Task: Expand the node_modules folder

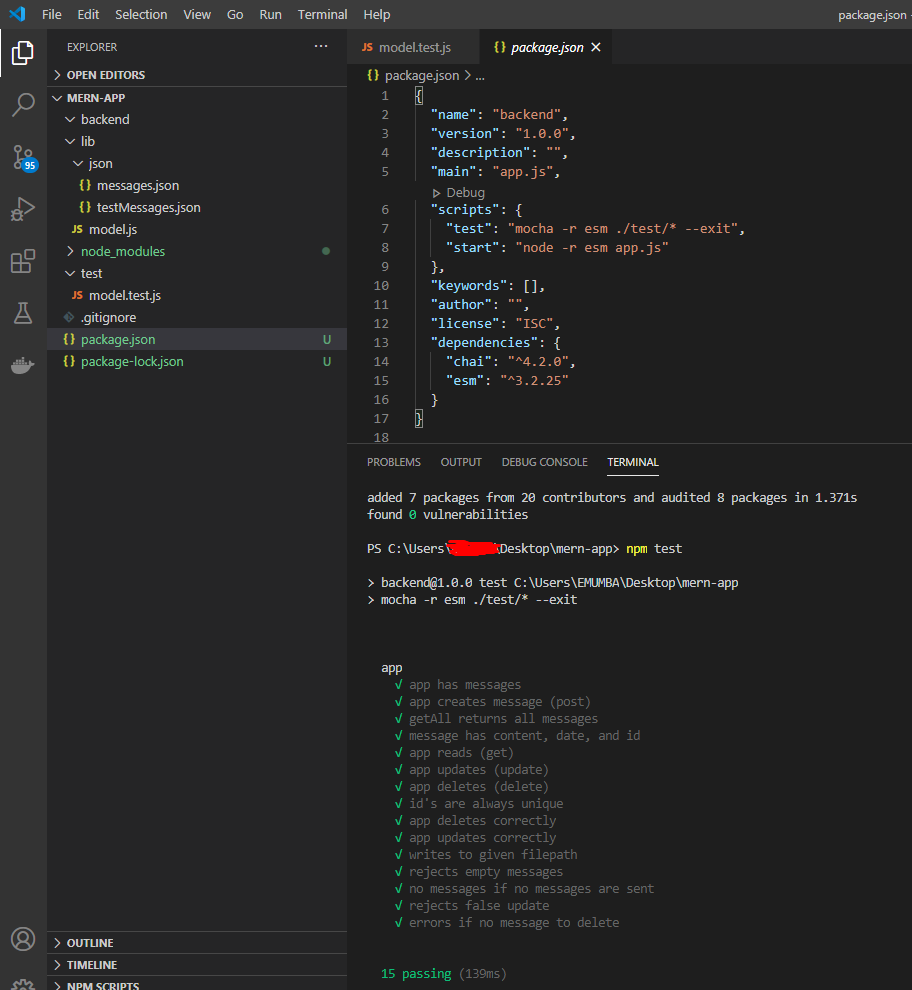Action: point(70,251)
